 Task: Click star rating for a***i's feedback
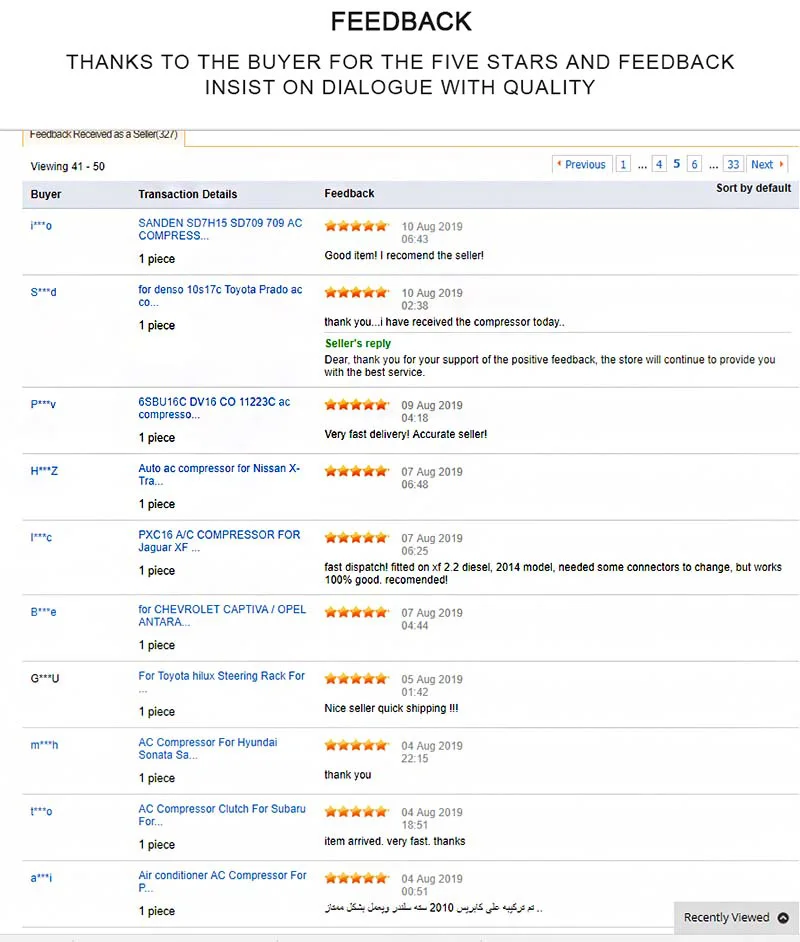[357, 878]
